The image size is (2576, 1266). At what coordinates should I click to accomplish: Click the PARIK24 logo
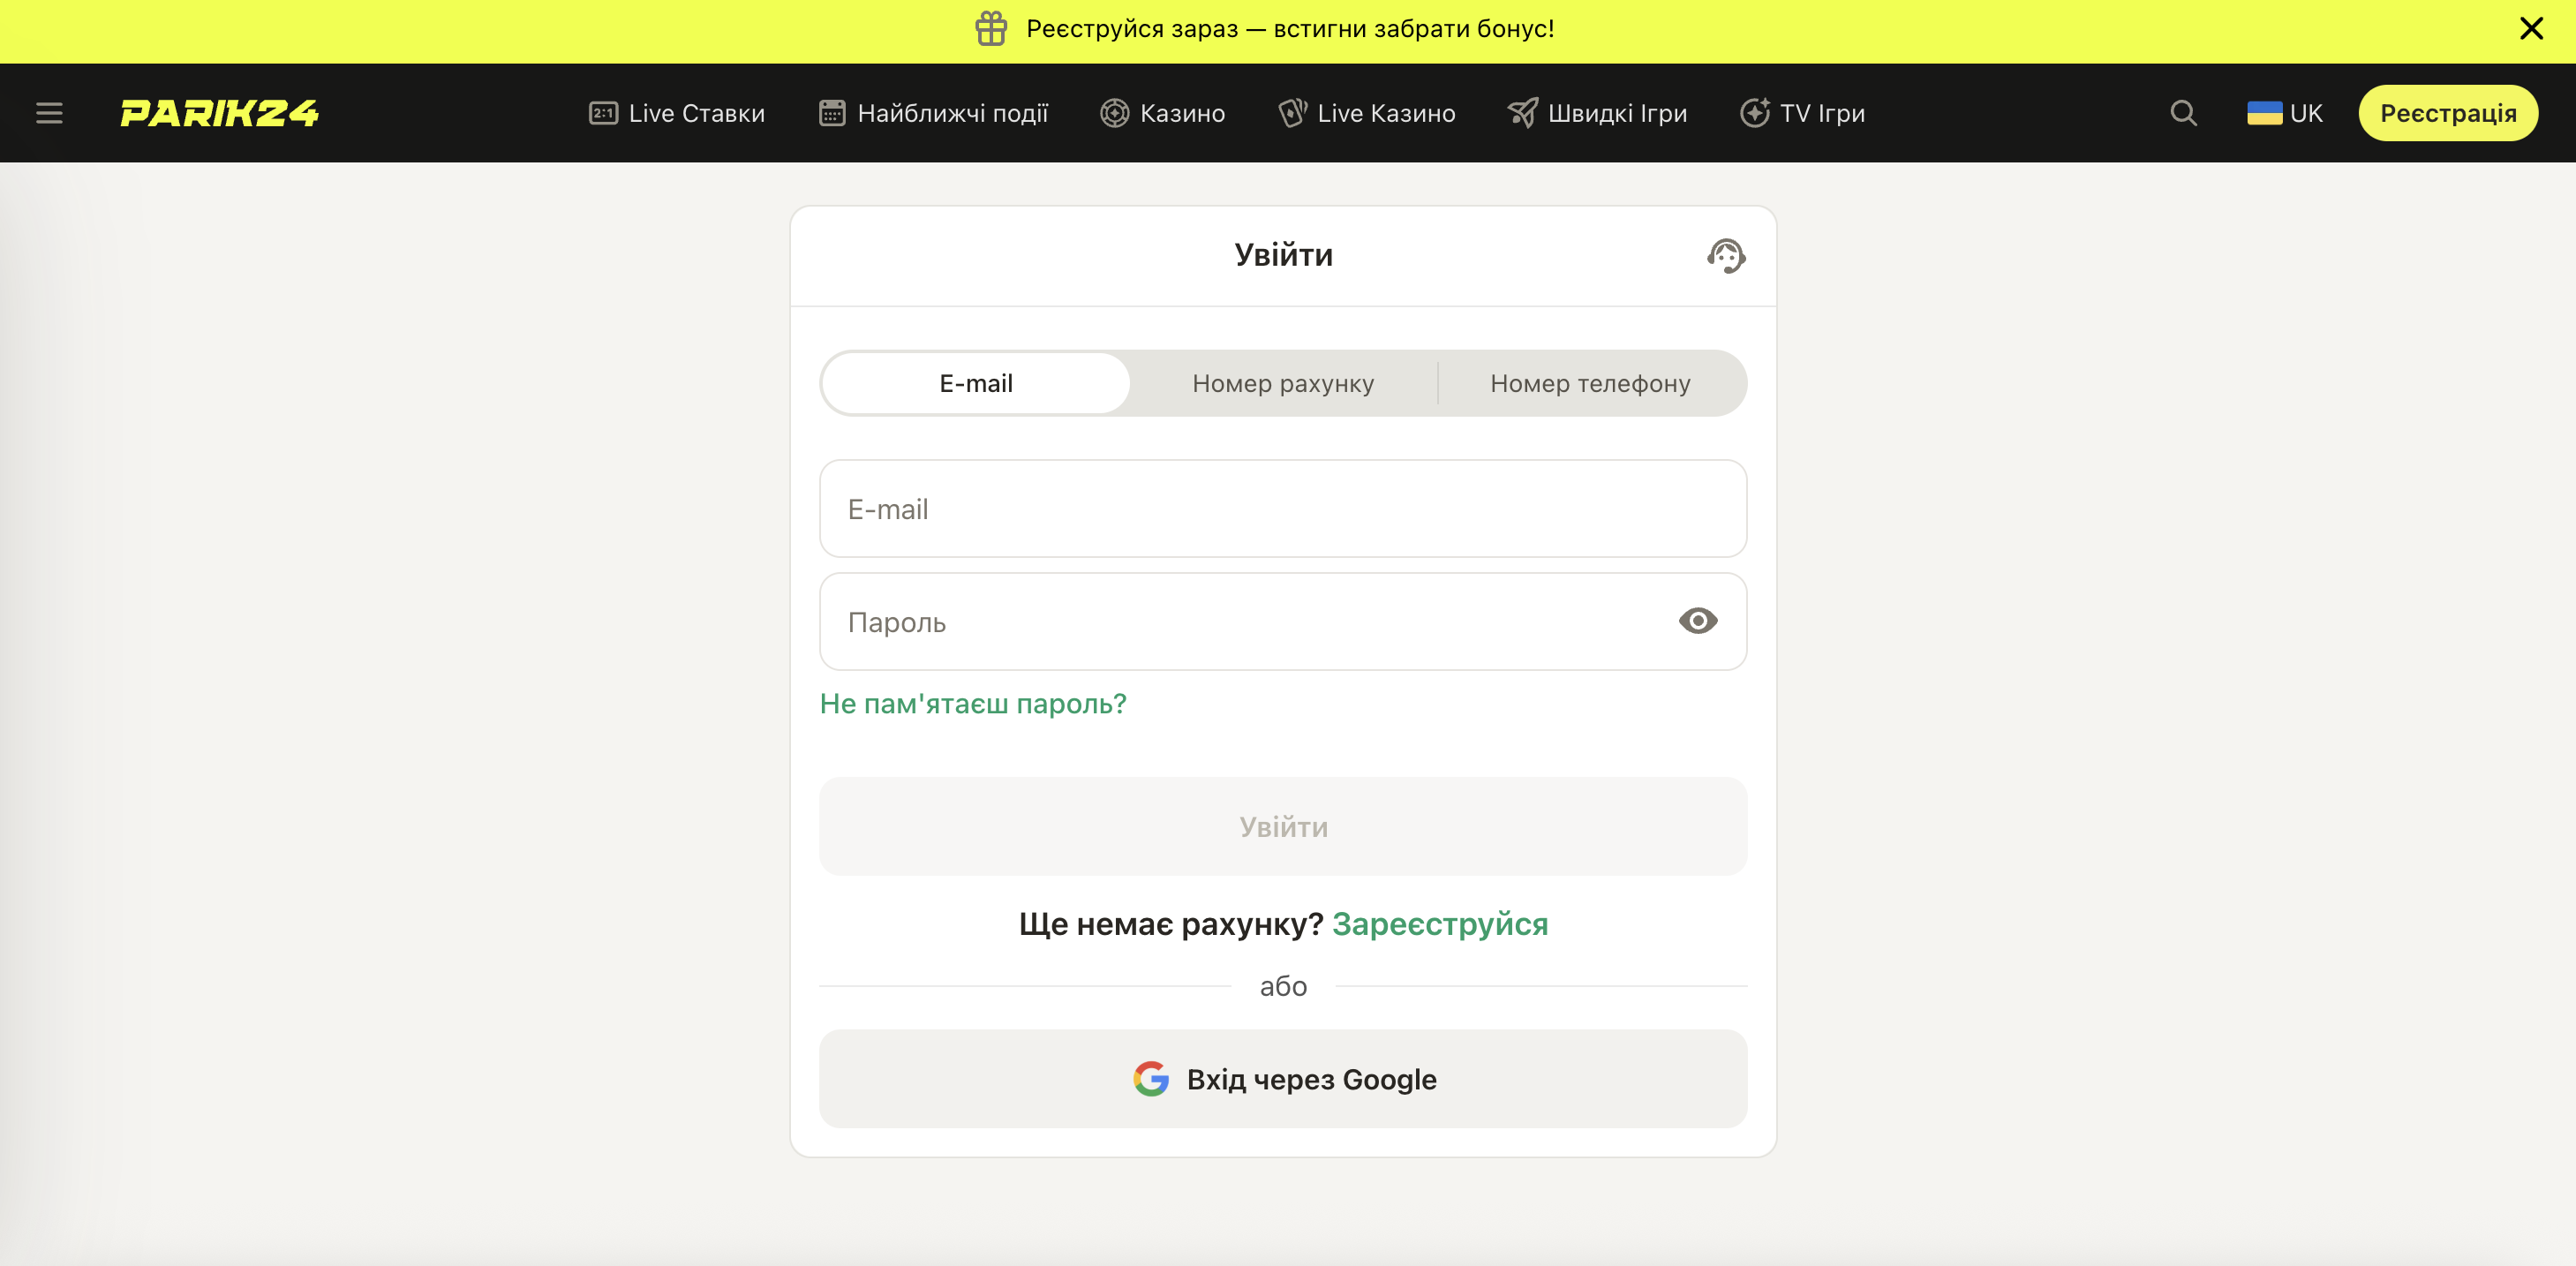tap(219, 113)
